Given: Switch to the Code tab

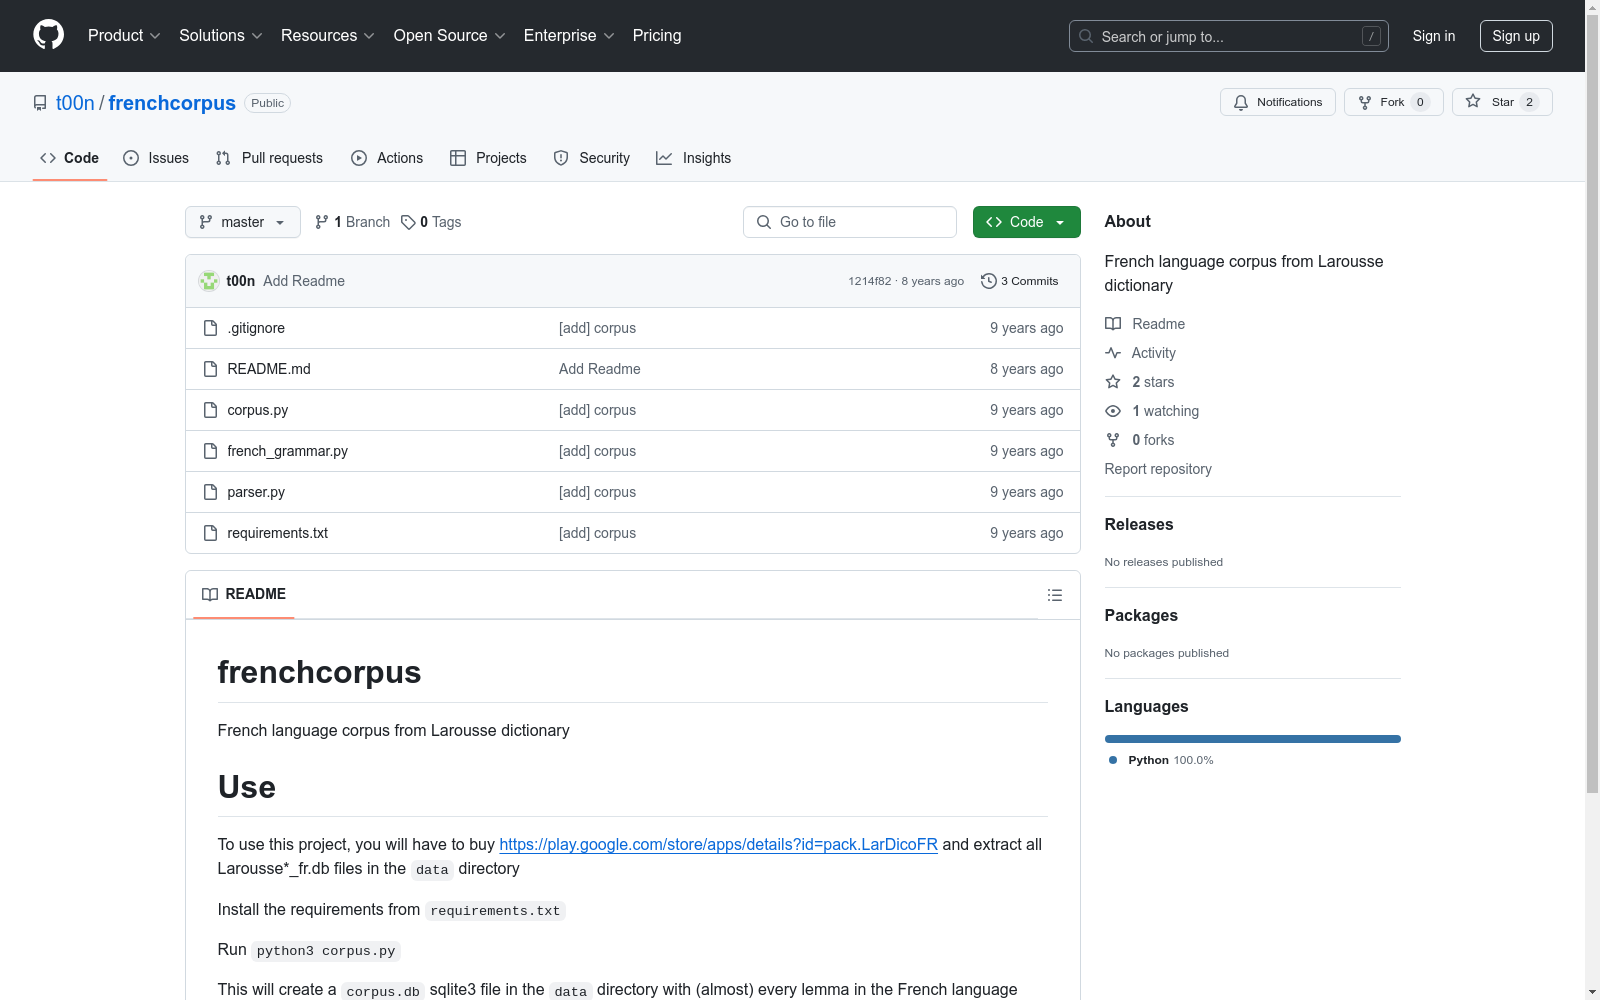Looking at the screenshot, I should coord(70,158).
